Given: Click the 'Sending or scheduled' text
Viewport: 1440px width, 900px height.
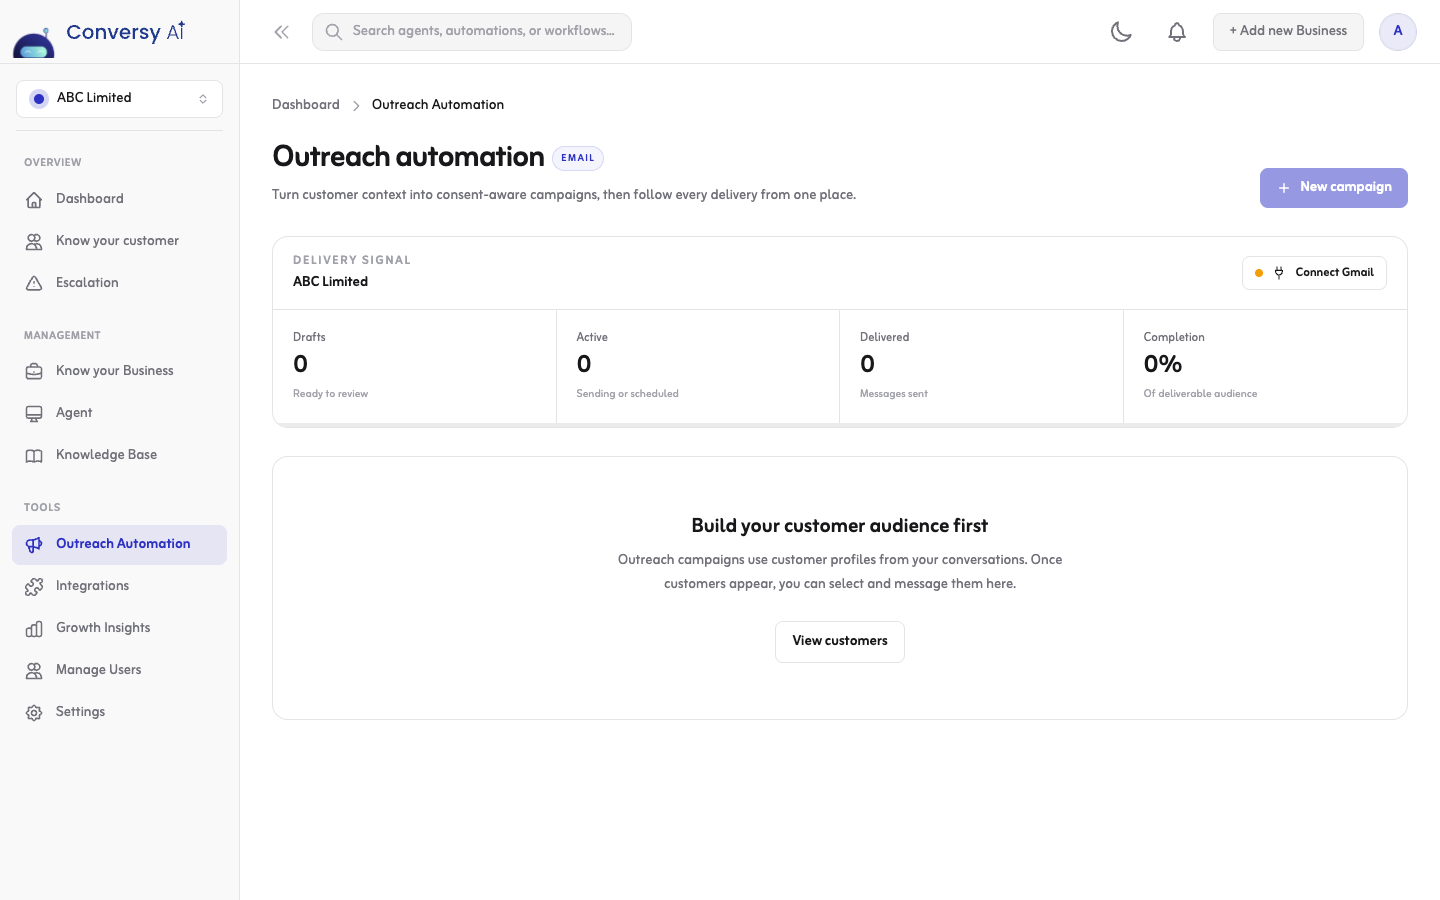Looking at the screenshot, I should [627, 394].
